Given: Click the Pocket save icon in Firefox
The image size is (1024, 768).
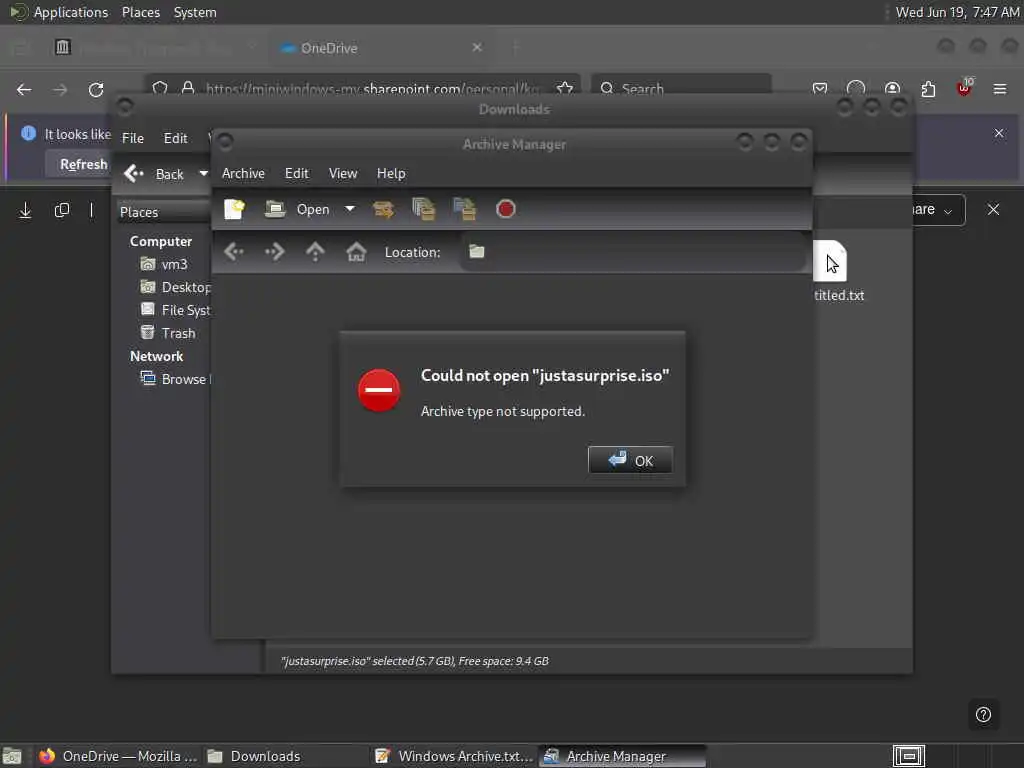Looking at the screenshot, I should click(820, 89).
